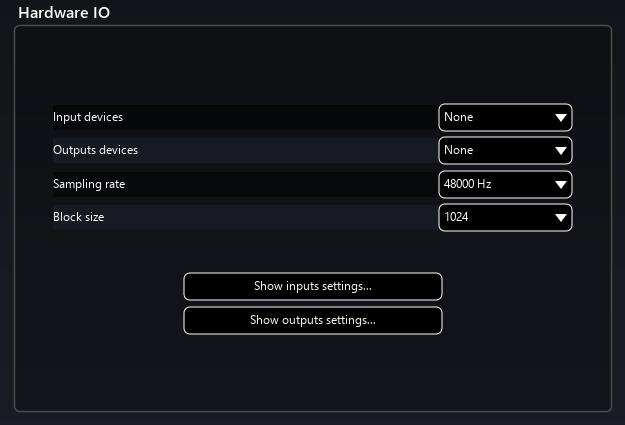Screen dimensions: 625x425
Task: Click the Input devices label
Action: (88, 117)
